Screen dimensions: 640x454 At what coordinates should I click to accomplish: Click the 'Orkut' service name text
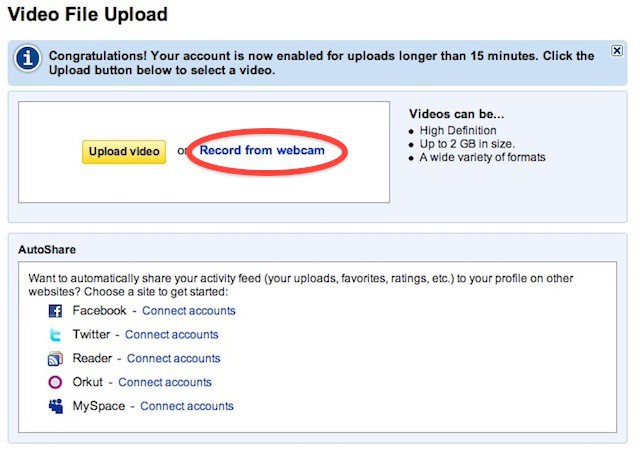[x=87, y=382]
